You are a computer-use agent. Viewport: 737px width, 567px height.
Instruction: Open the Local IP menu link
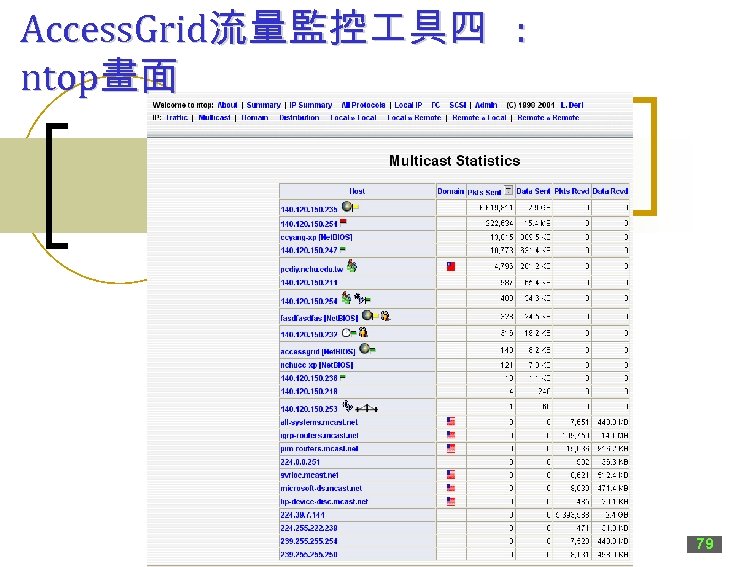click(408, 105)
